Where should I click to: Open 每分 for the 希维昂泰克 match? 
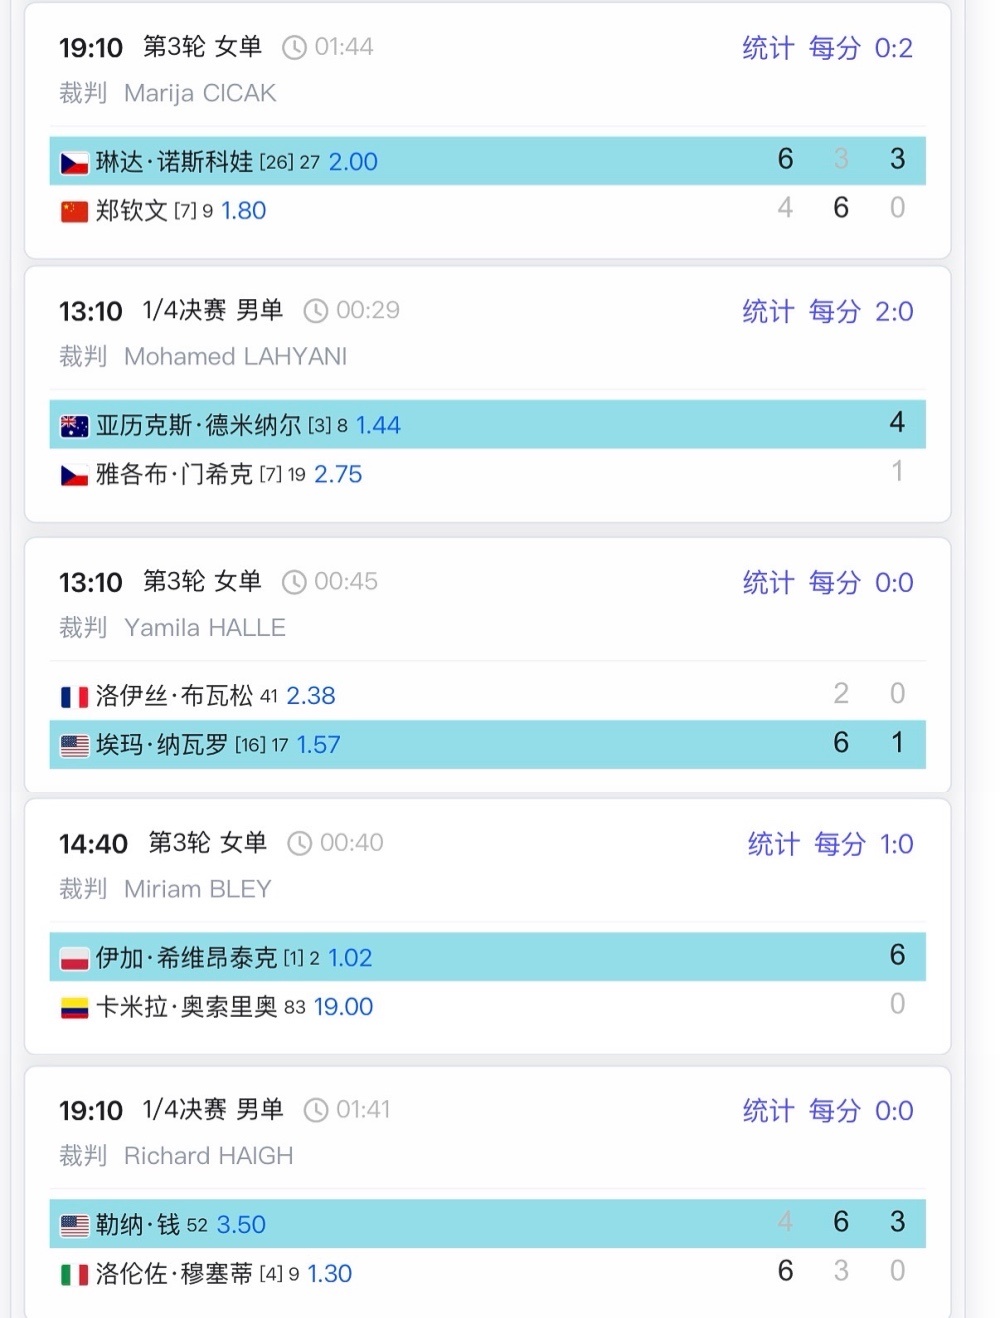840,844
